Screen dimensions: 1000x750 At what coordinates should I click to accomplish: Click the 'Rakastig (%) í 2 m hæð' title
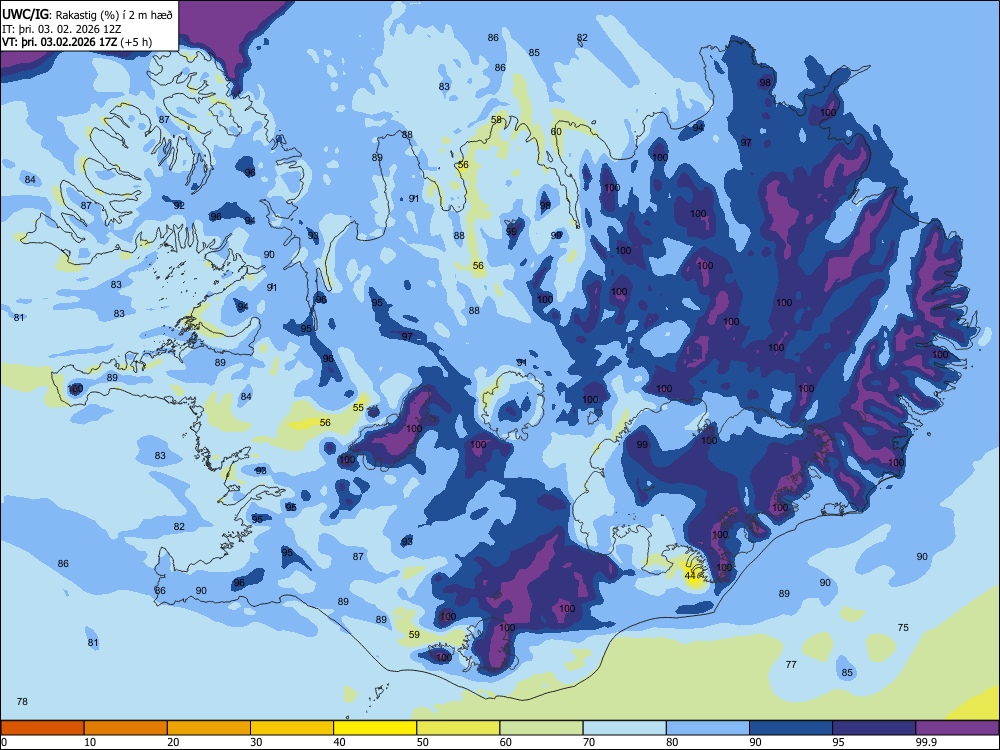click(x=115, y=15)
